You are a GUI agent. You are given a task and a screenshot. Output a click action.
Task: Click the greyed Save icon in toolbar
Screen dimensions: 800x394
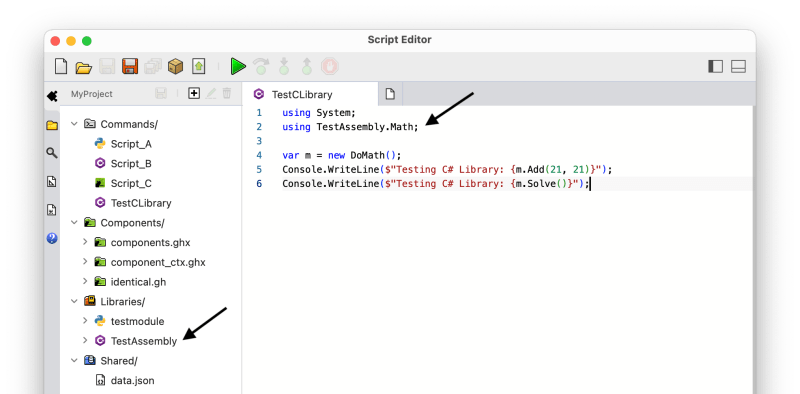107,66
